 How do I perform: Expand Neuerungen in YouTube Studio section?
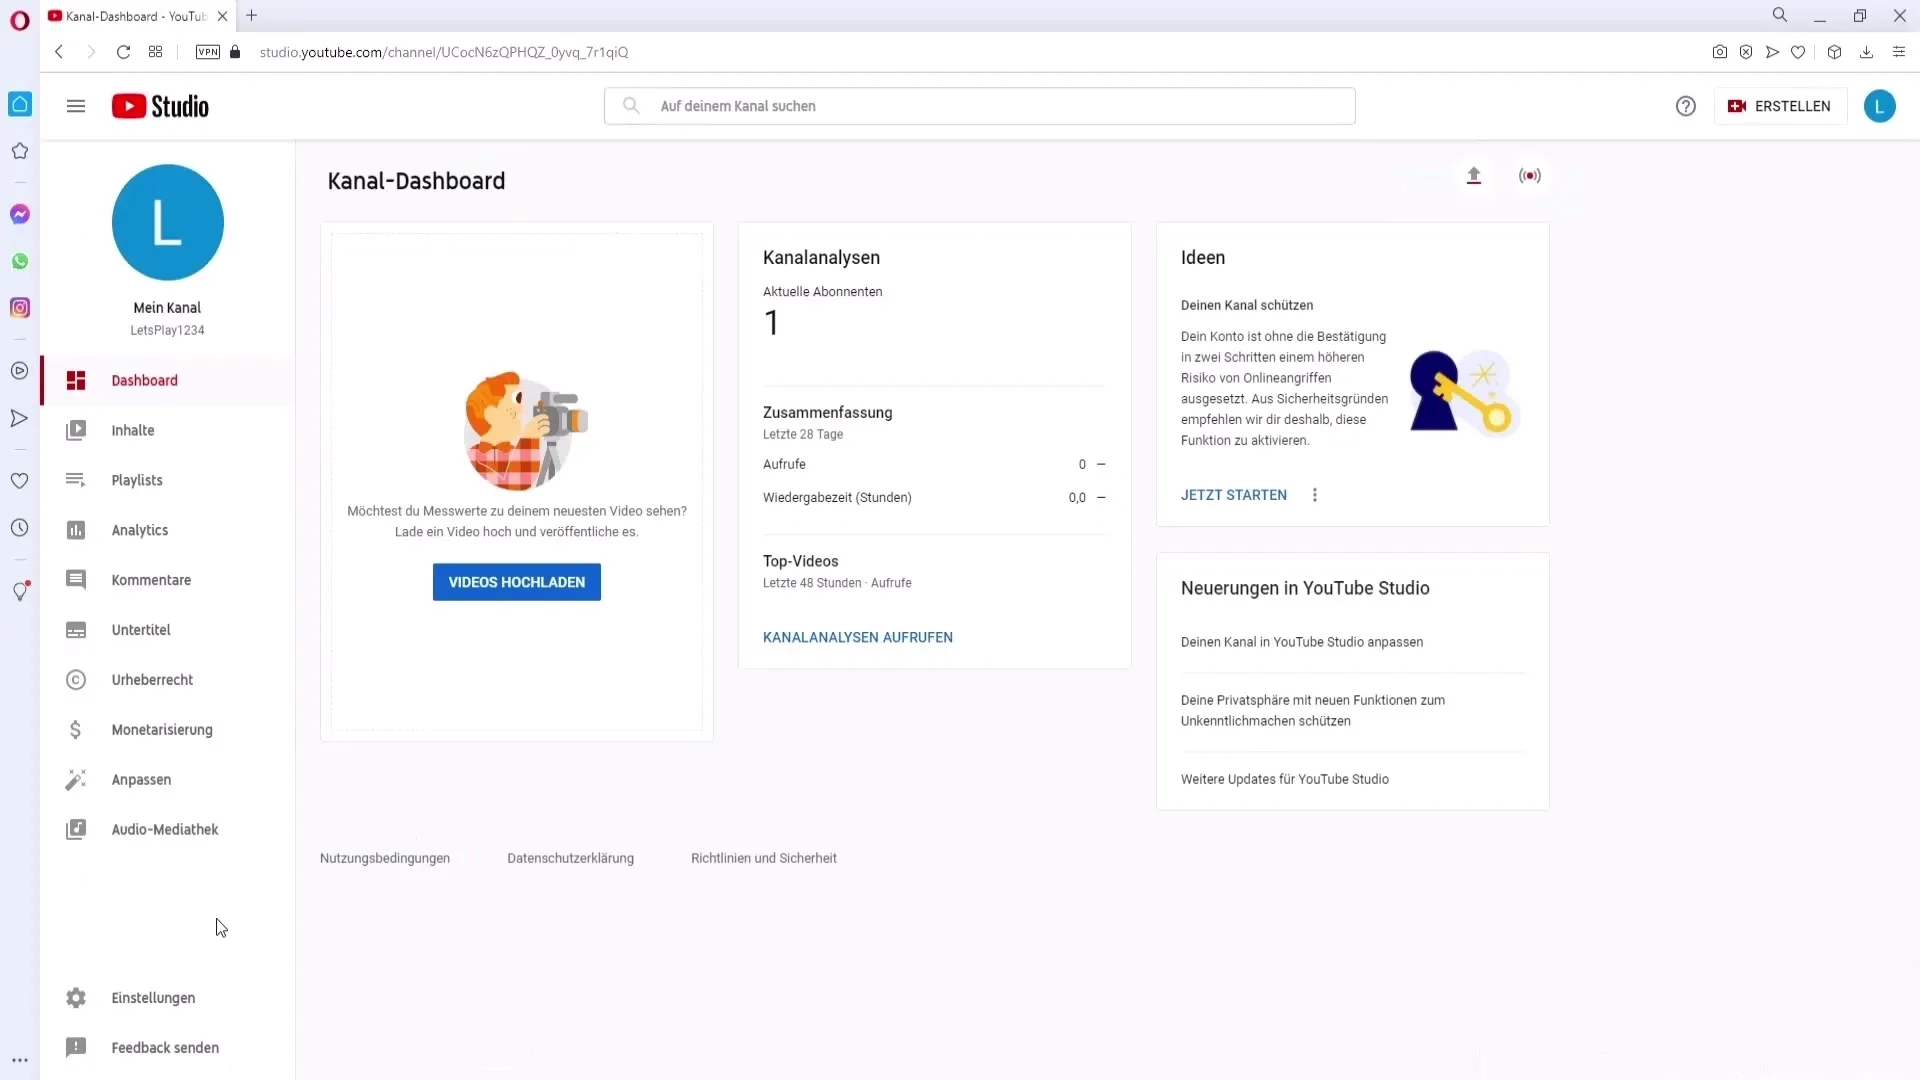pos(1305,587)
